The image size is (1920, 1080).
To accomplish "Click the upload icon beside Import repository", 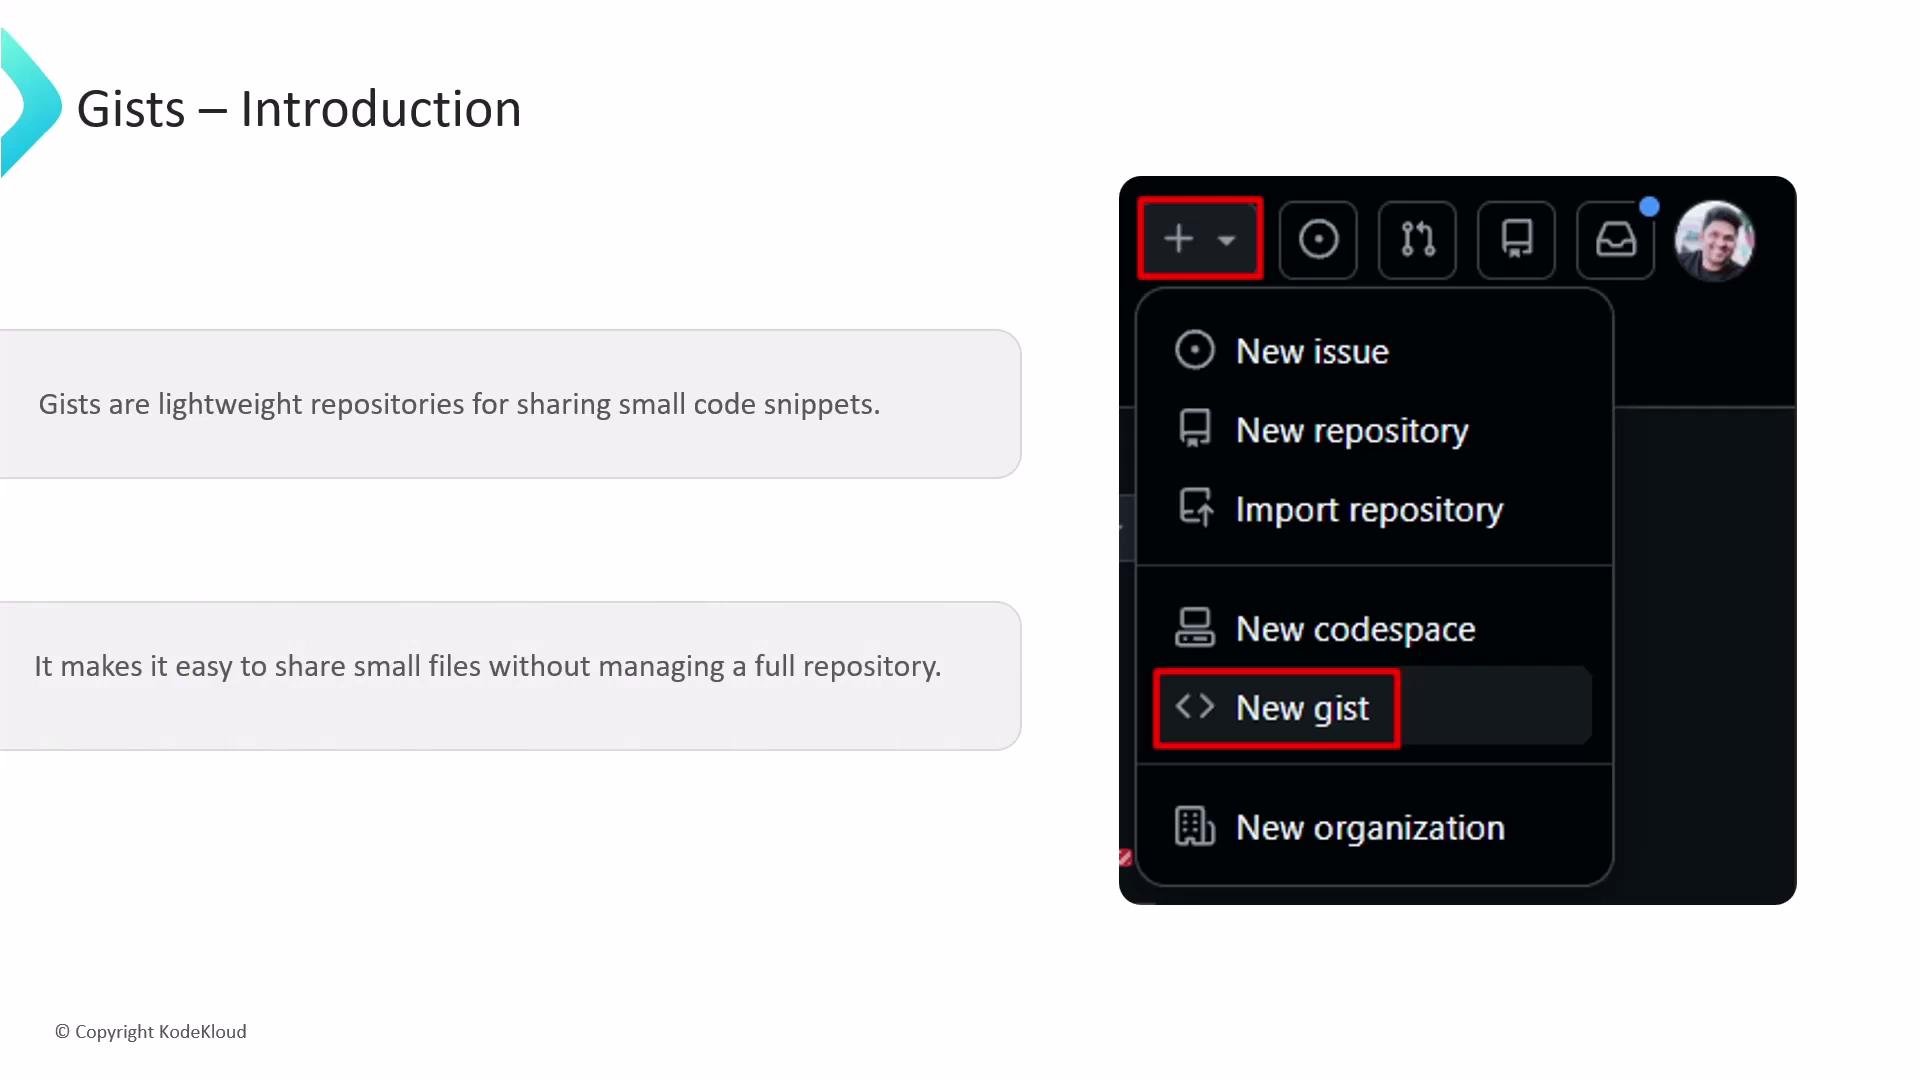I will [1195, 507].
